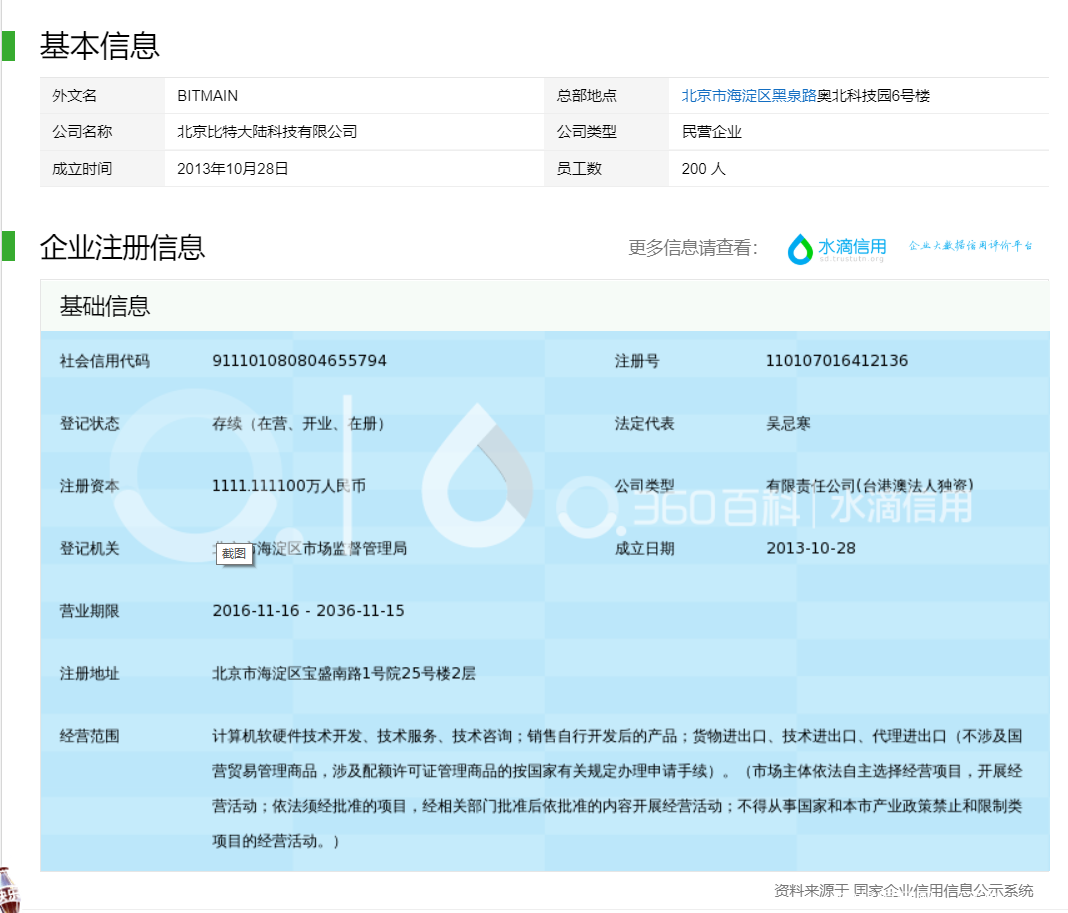
Task: Select legal representative 吴忌寒
Action: (789, 424)
